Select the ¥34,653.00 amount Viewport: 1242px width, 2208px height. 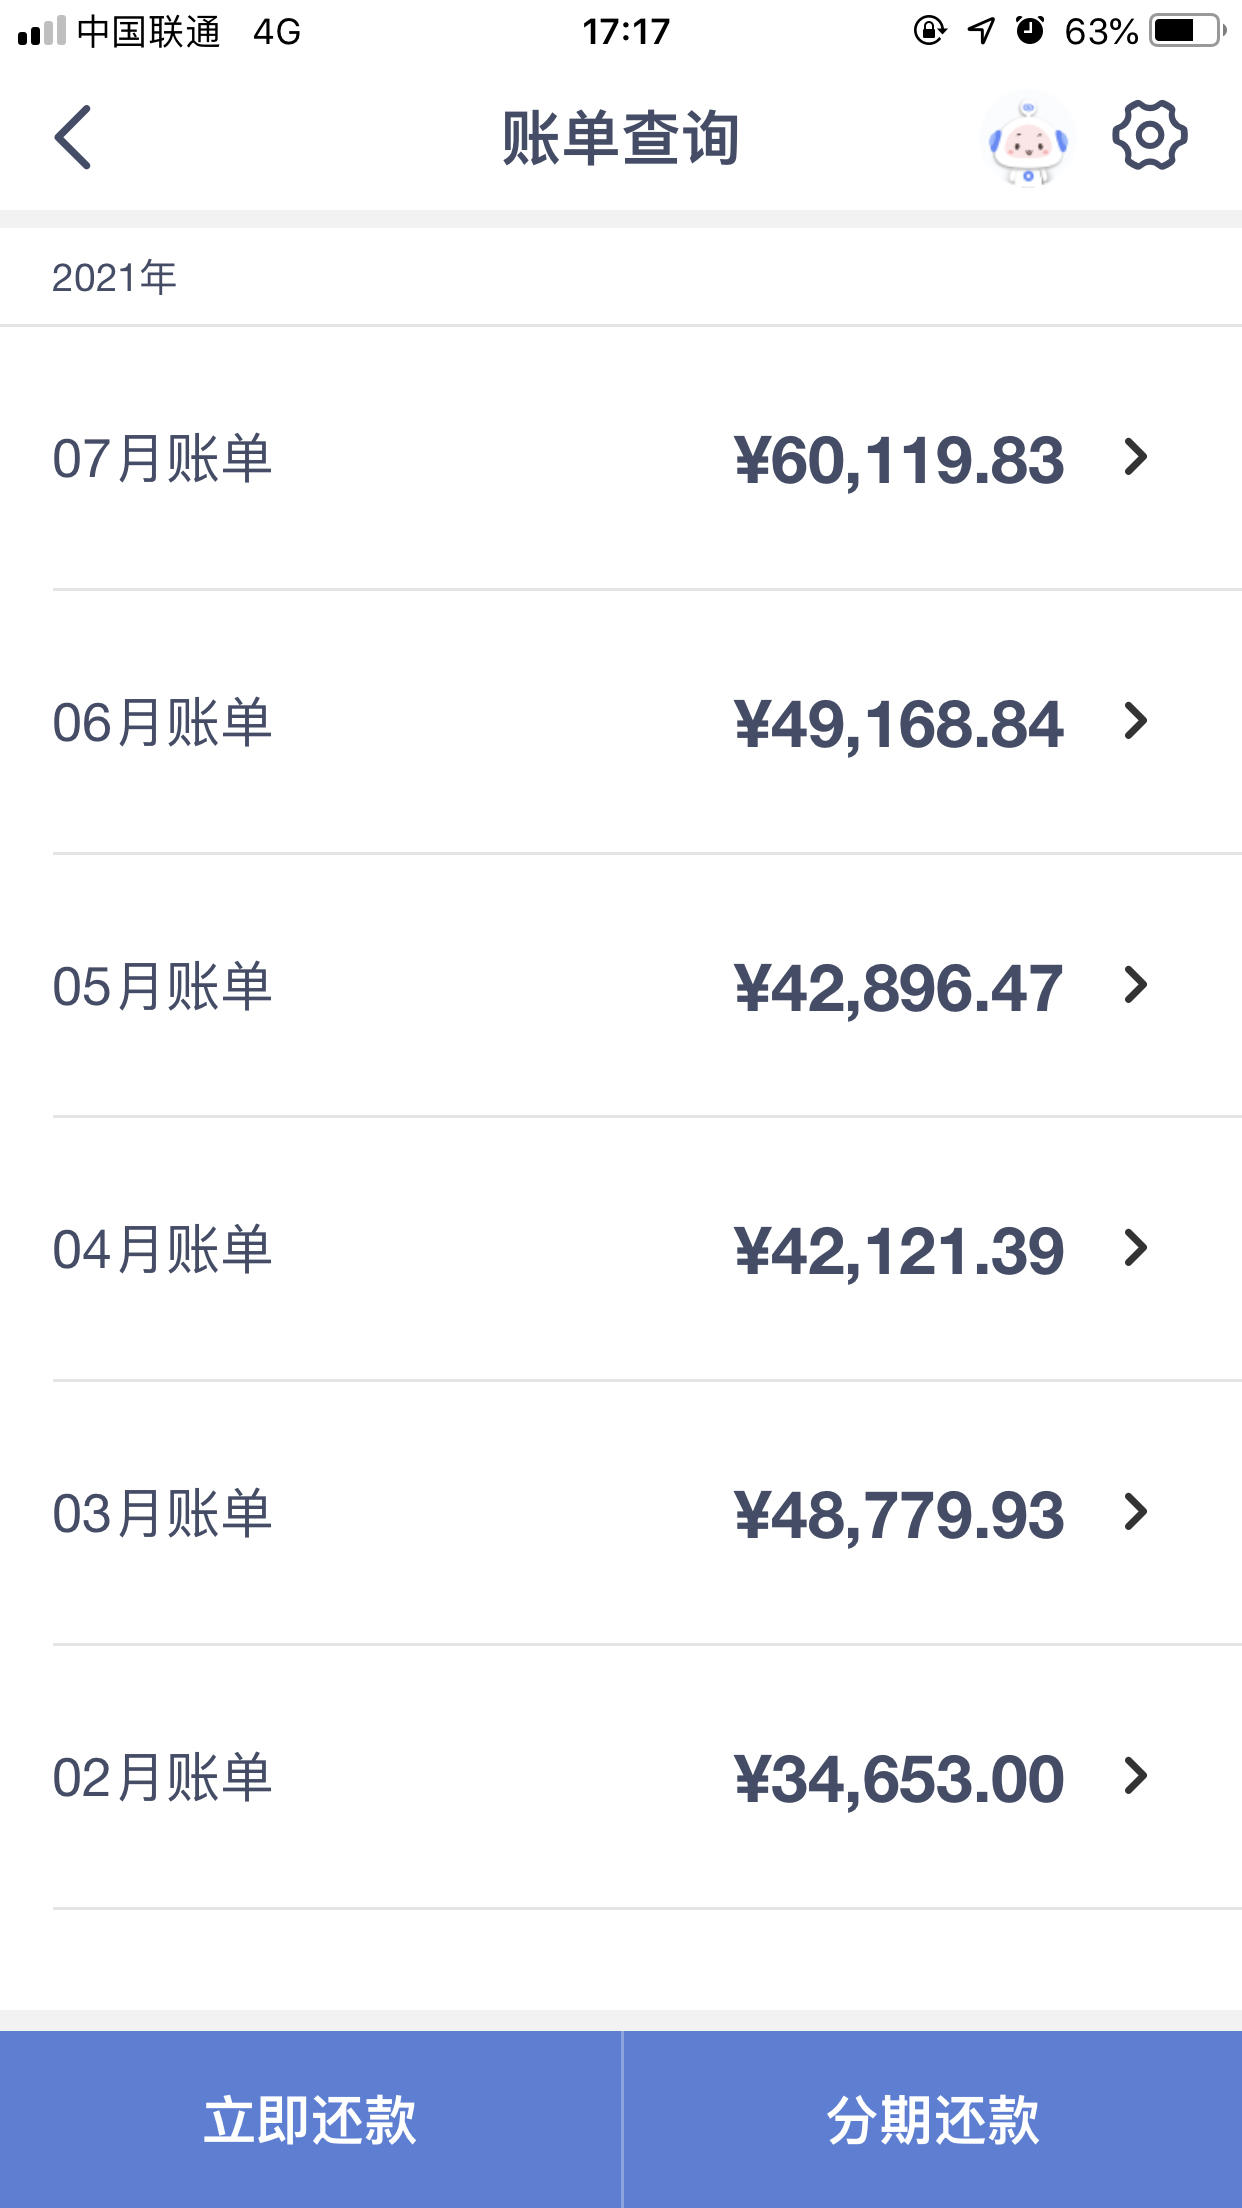pos(899,1780)
